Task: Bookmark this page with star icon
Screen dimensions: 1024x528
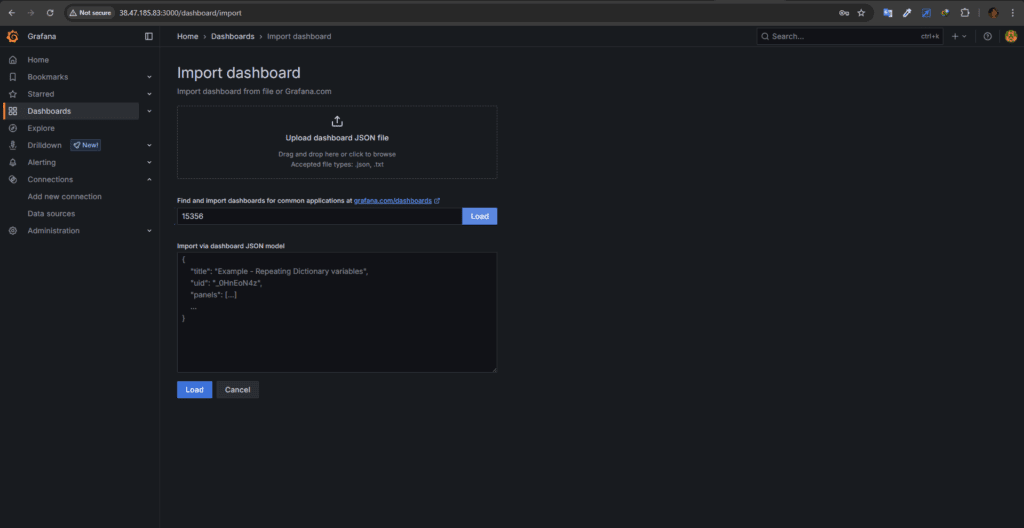Action: 861,12
